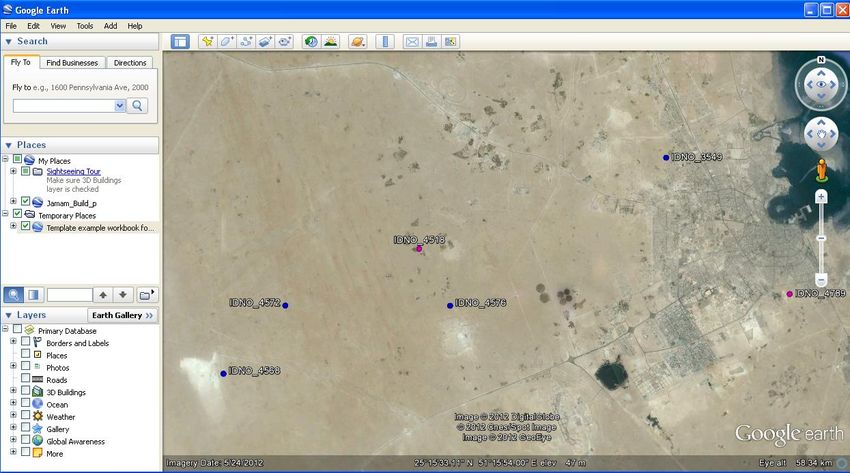Open the Sightseeing Tour link
The image size is (850, 473).
coord(74,171)
